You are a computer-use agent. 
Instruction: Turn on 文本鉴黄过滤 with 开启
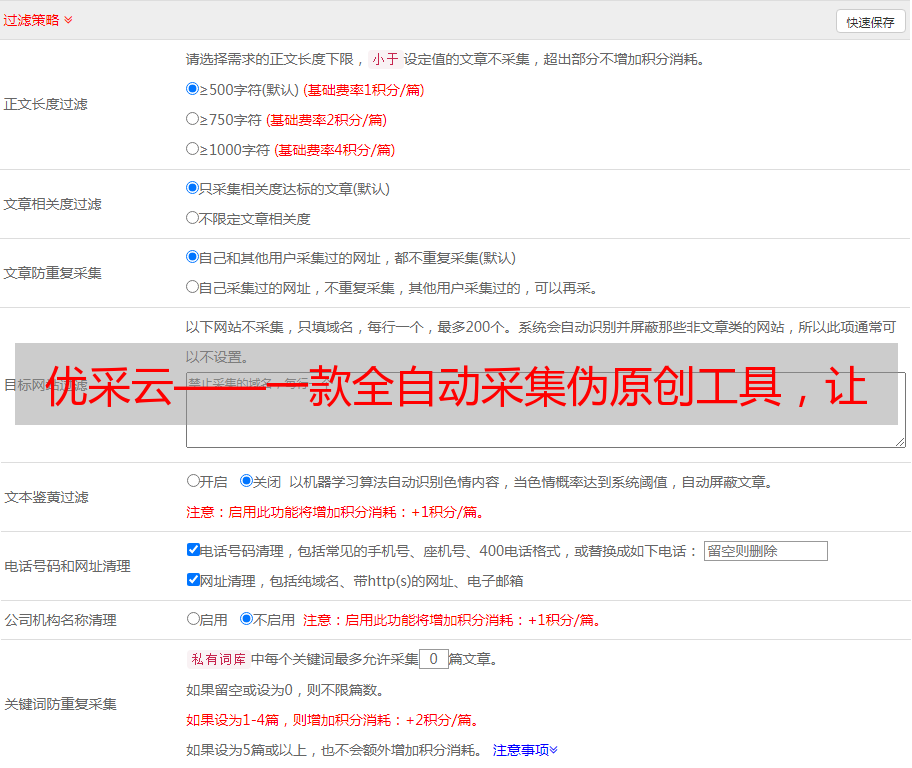coord(193,481)
